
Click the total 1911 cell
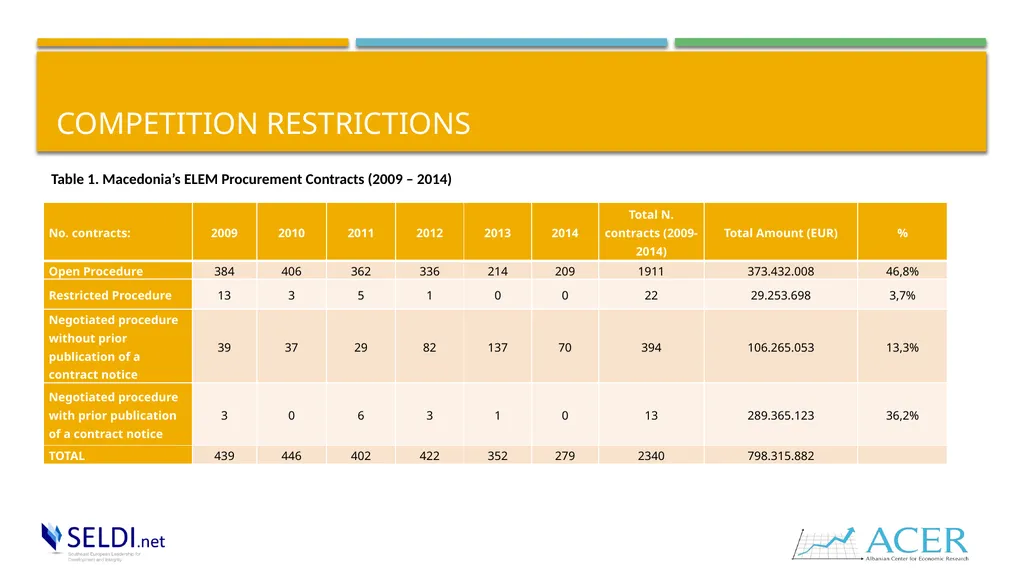tap(651, 271)
